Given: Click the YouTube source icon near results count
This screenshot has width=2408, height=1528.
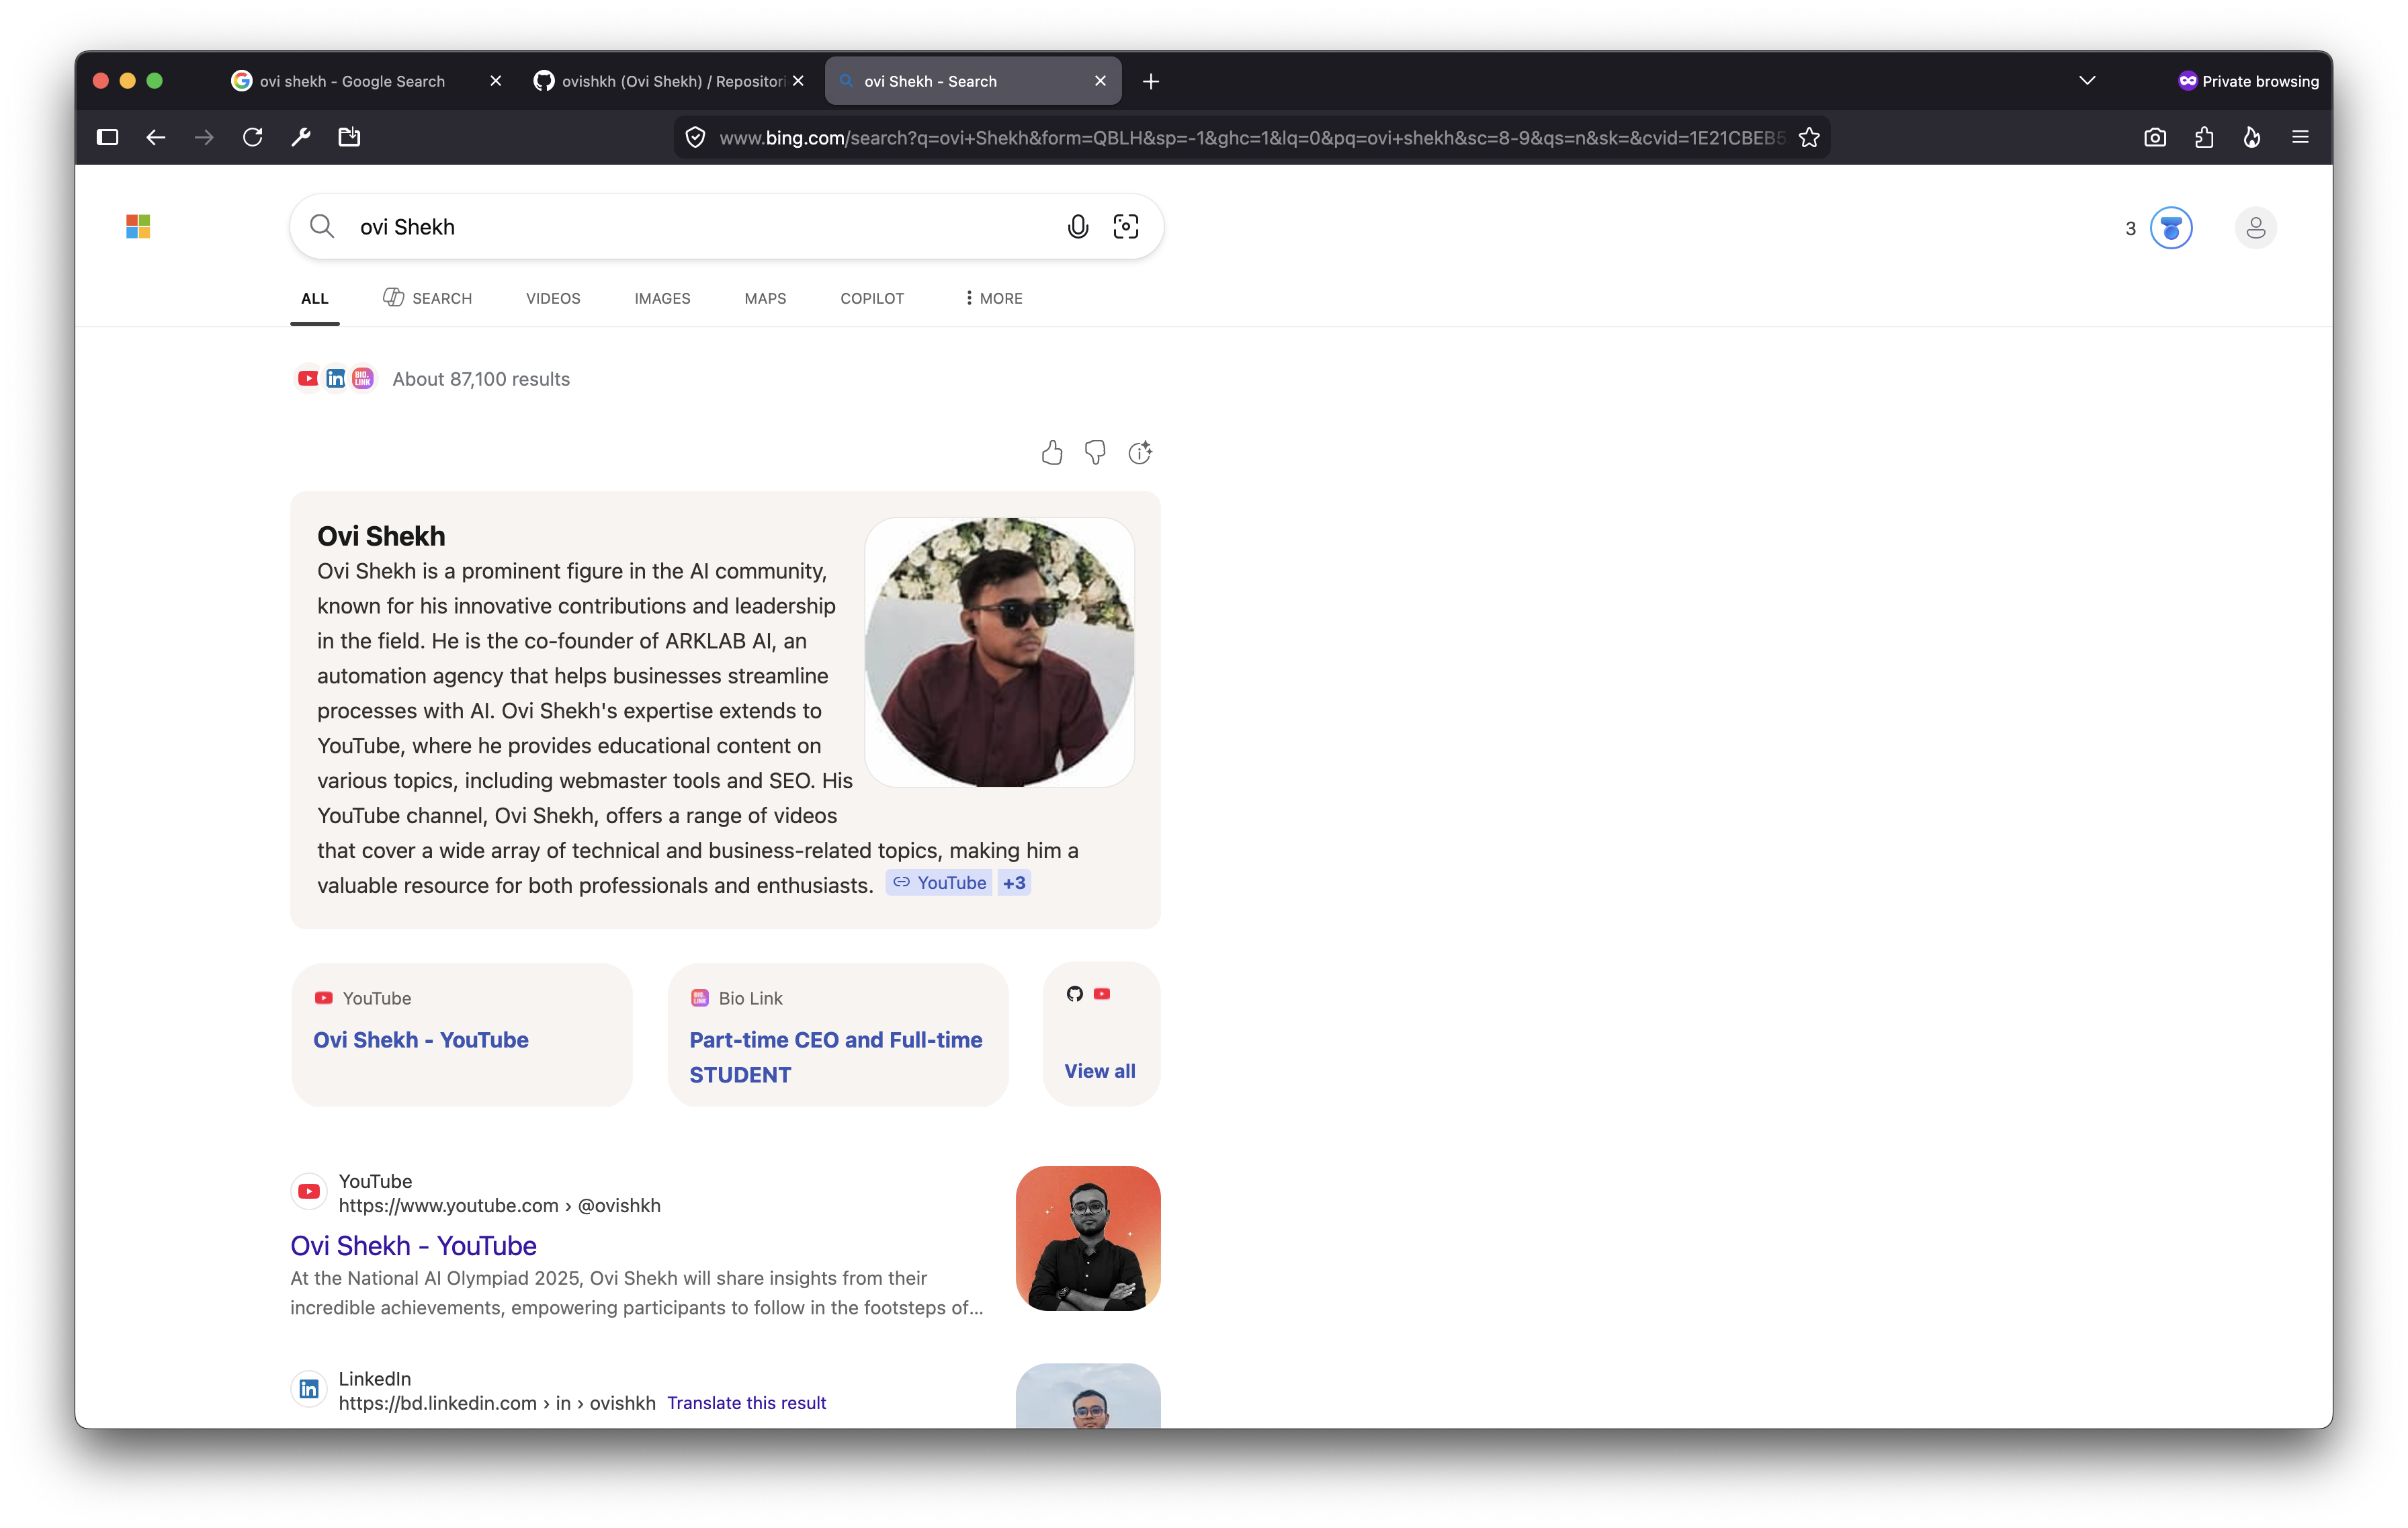Looking at the screenshot, I should 308,379.
